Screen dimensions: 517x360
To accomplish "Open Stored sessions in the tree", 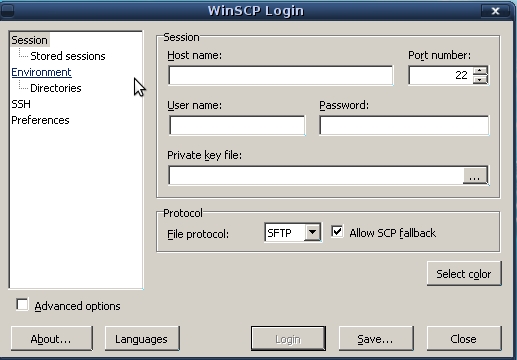I will tap(68, 56).
